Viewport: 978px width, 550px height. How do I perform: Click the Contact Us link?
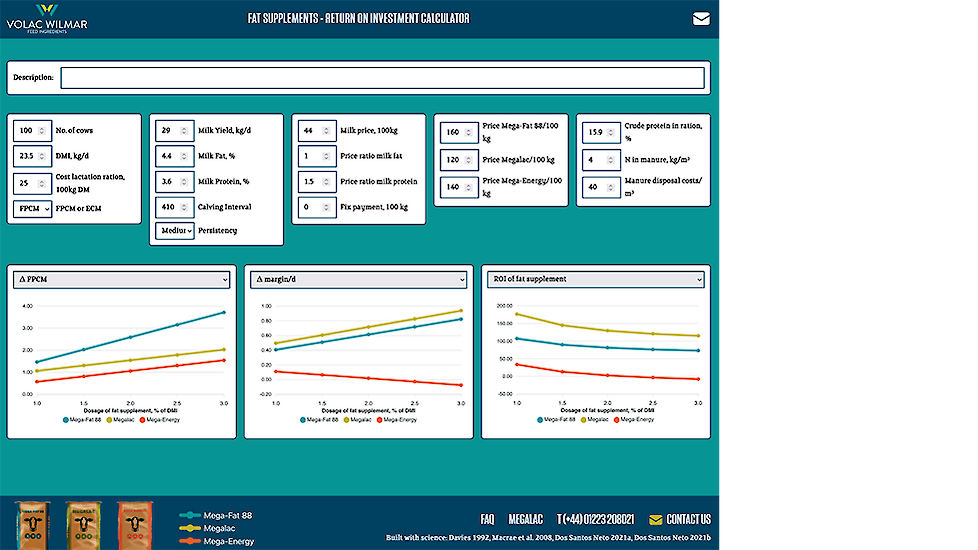688,519
